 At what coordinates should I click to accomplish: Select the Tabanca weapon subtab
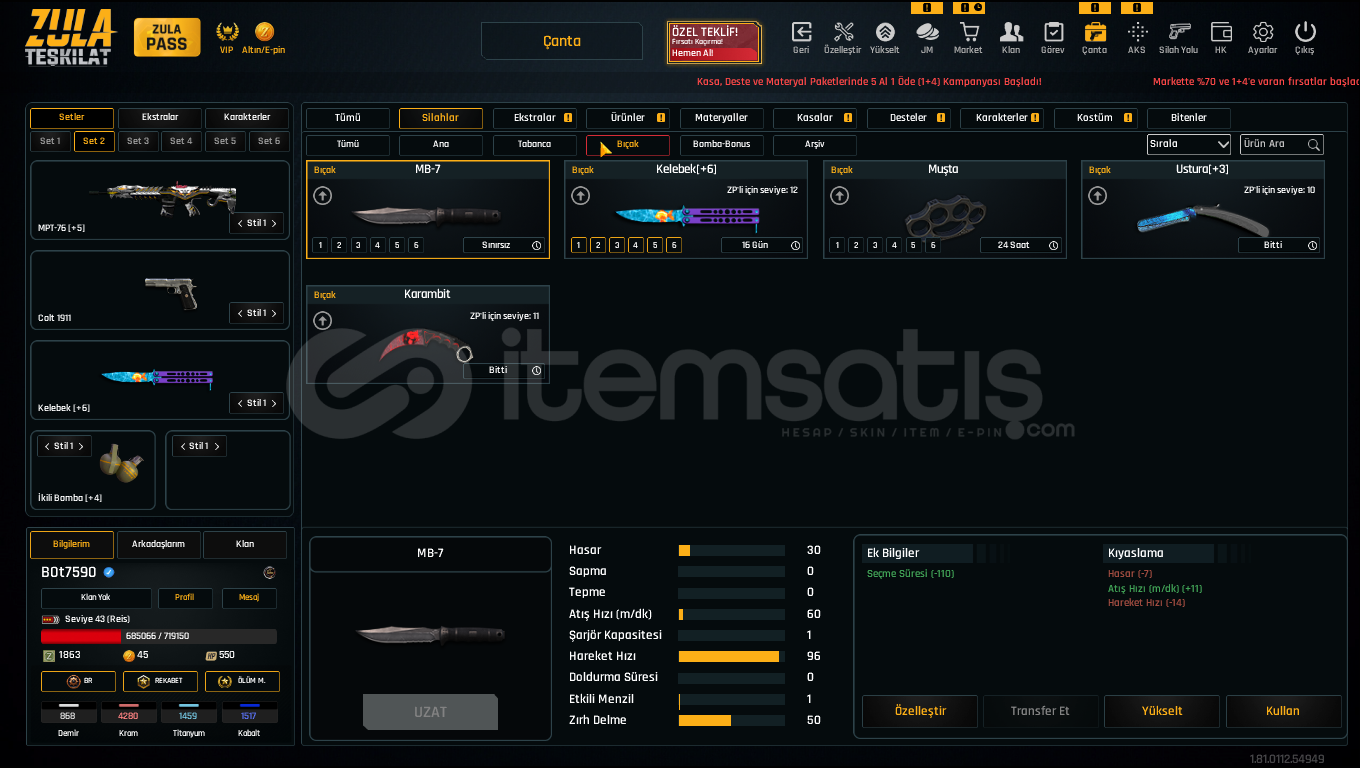[x=534, y=145]
